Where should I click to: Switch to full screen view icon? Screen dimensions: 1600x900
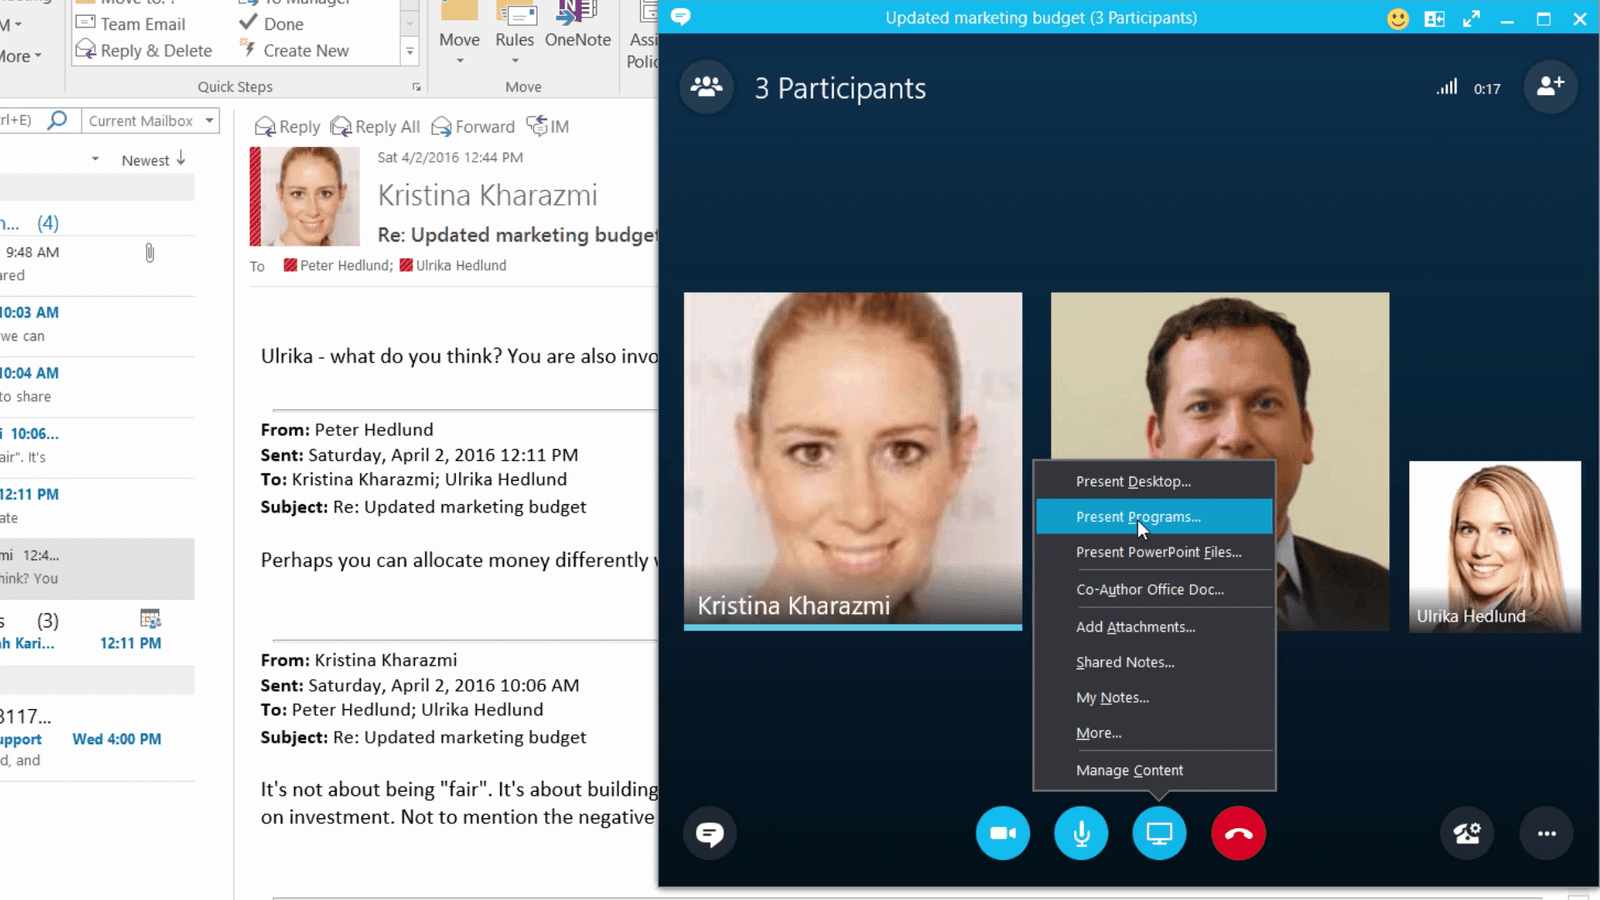1471,18
